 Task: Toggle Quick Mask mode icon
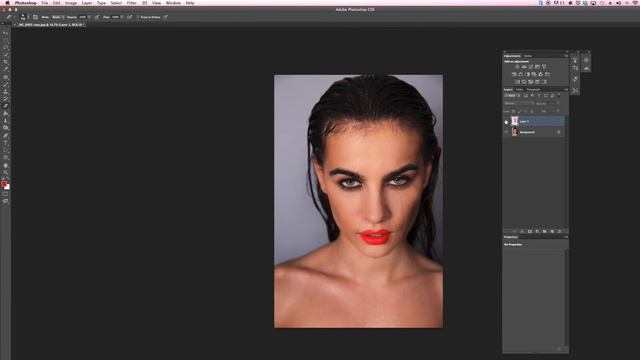pos(6,194)
